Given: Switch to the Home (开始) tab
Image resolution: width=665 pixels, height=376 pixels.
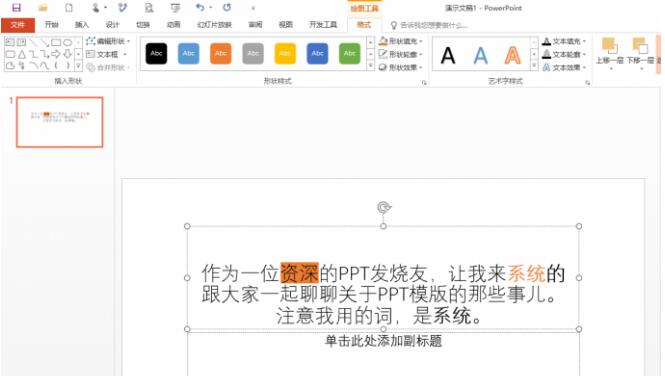Looking at the screenshot, I should click(x=52, y=25).
